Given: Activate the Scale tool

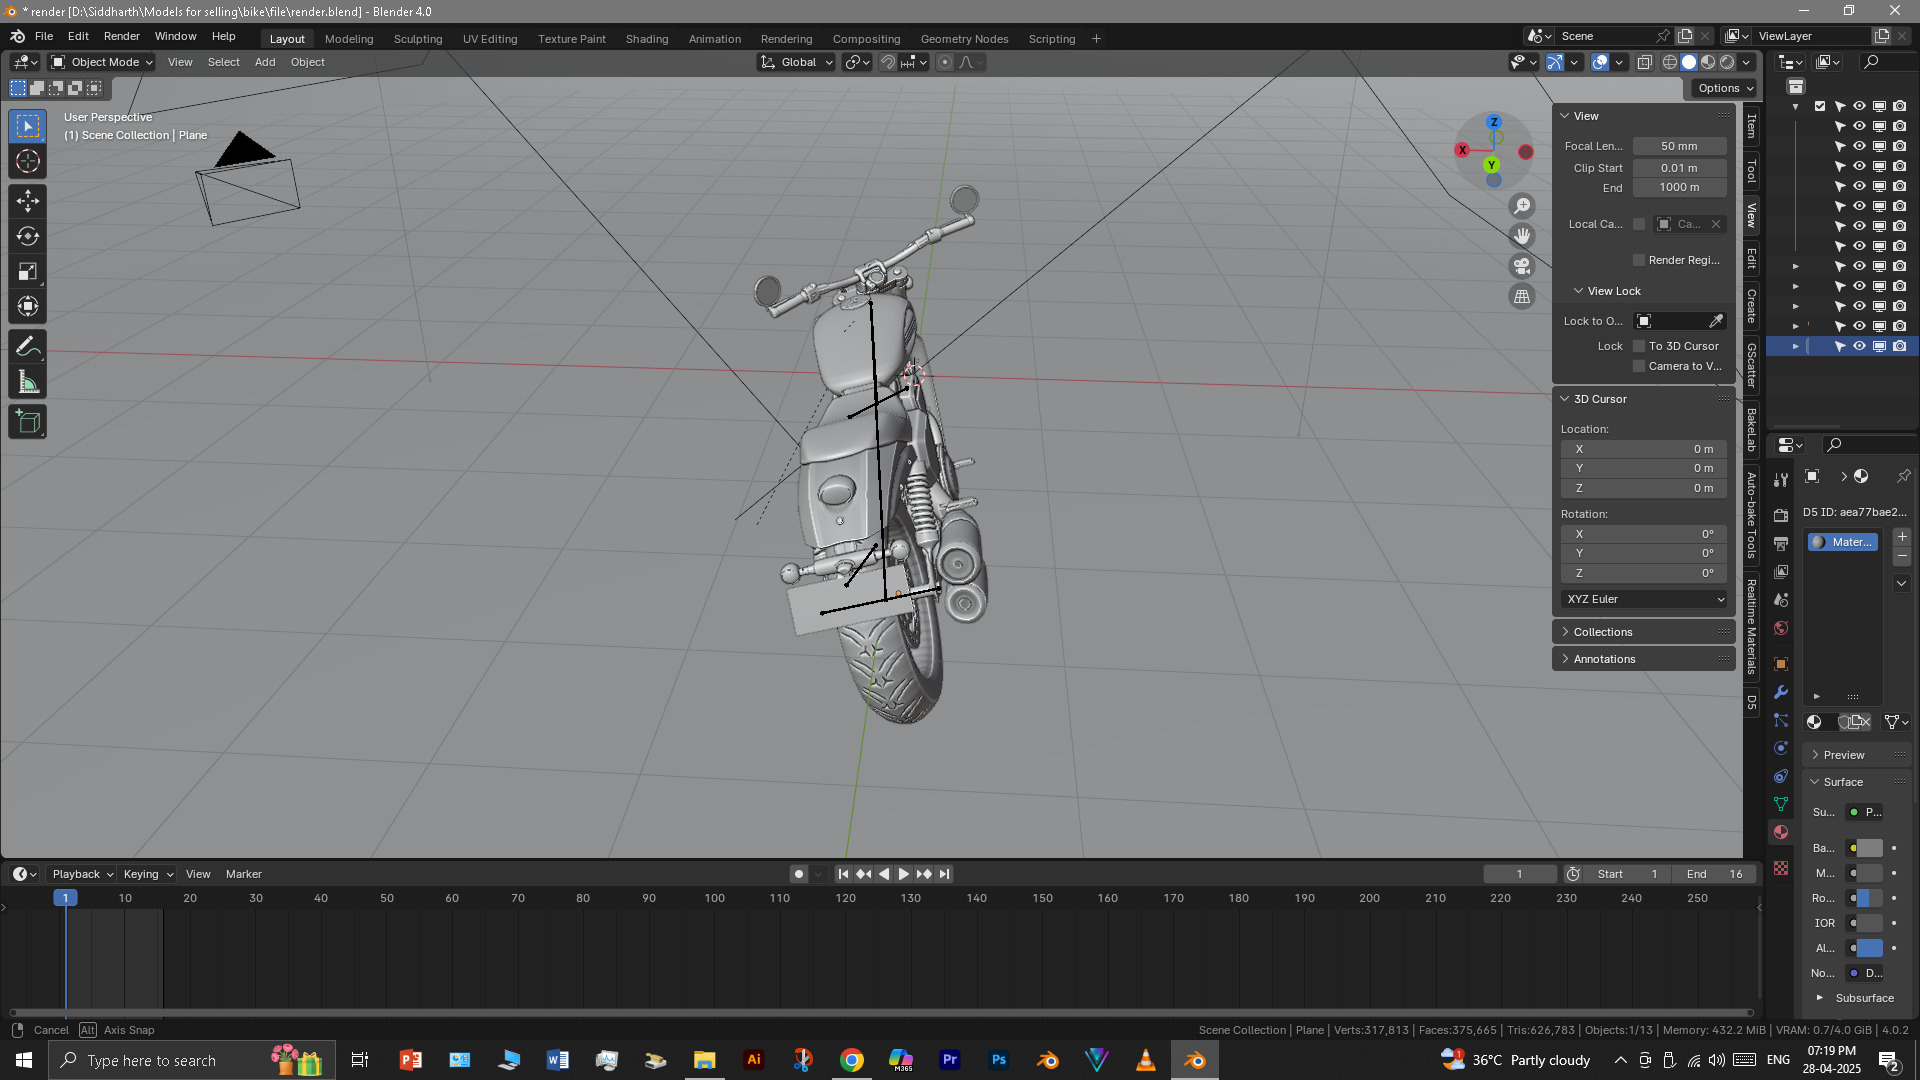Looking at the screenshot, I should pos(28,271).
